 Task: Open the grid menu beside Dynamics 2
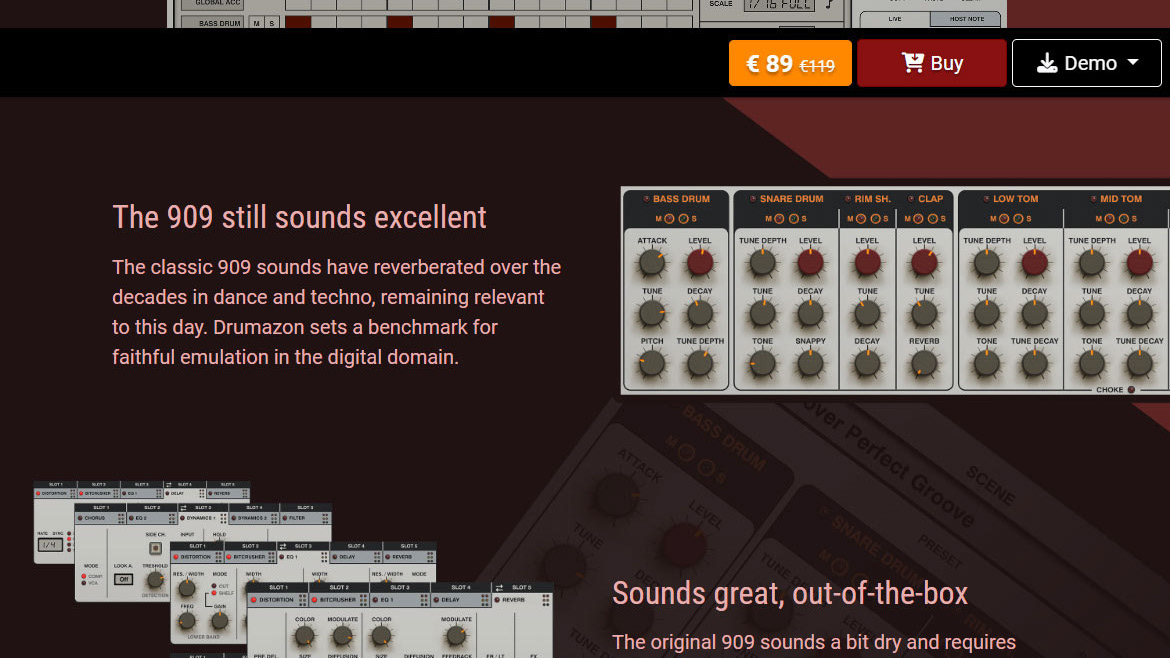(274, 518)
